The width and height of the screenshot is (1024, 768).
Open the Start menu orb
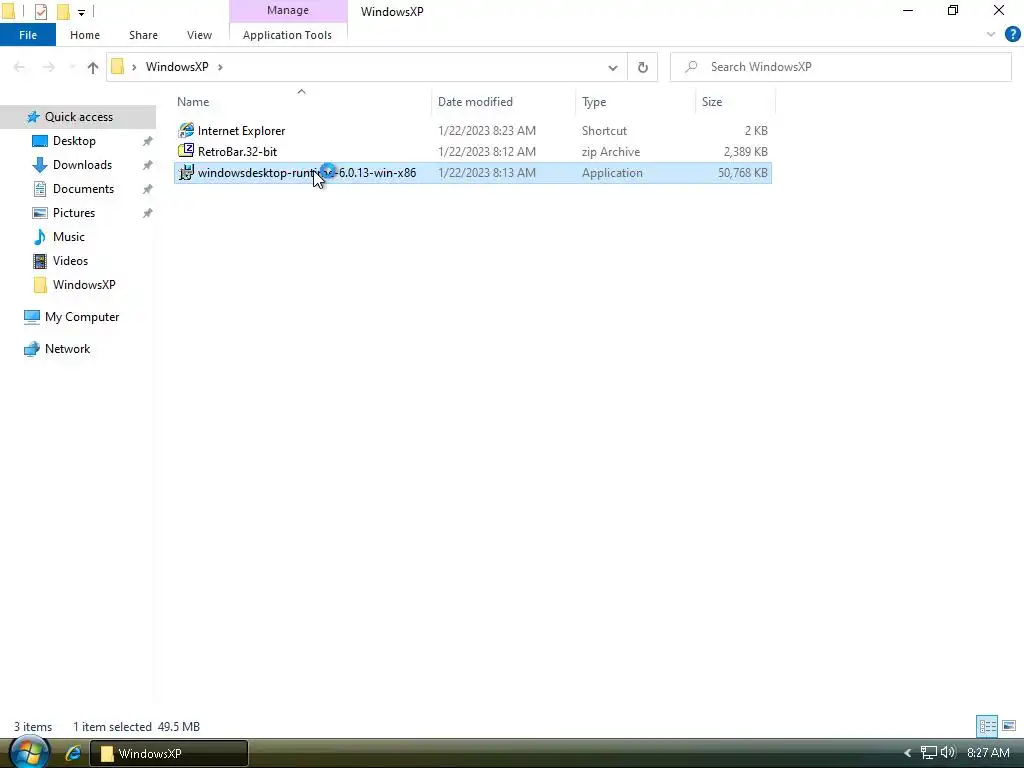(28, 752)
